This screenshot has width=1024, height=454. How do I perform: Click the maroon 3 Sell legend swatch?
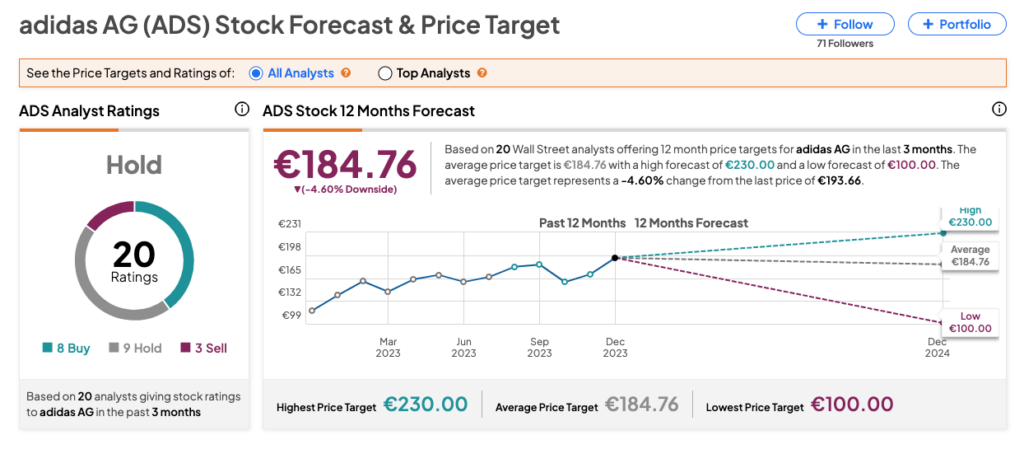185,349
